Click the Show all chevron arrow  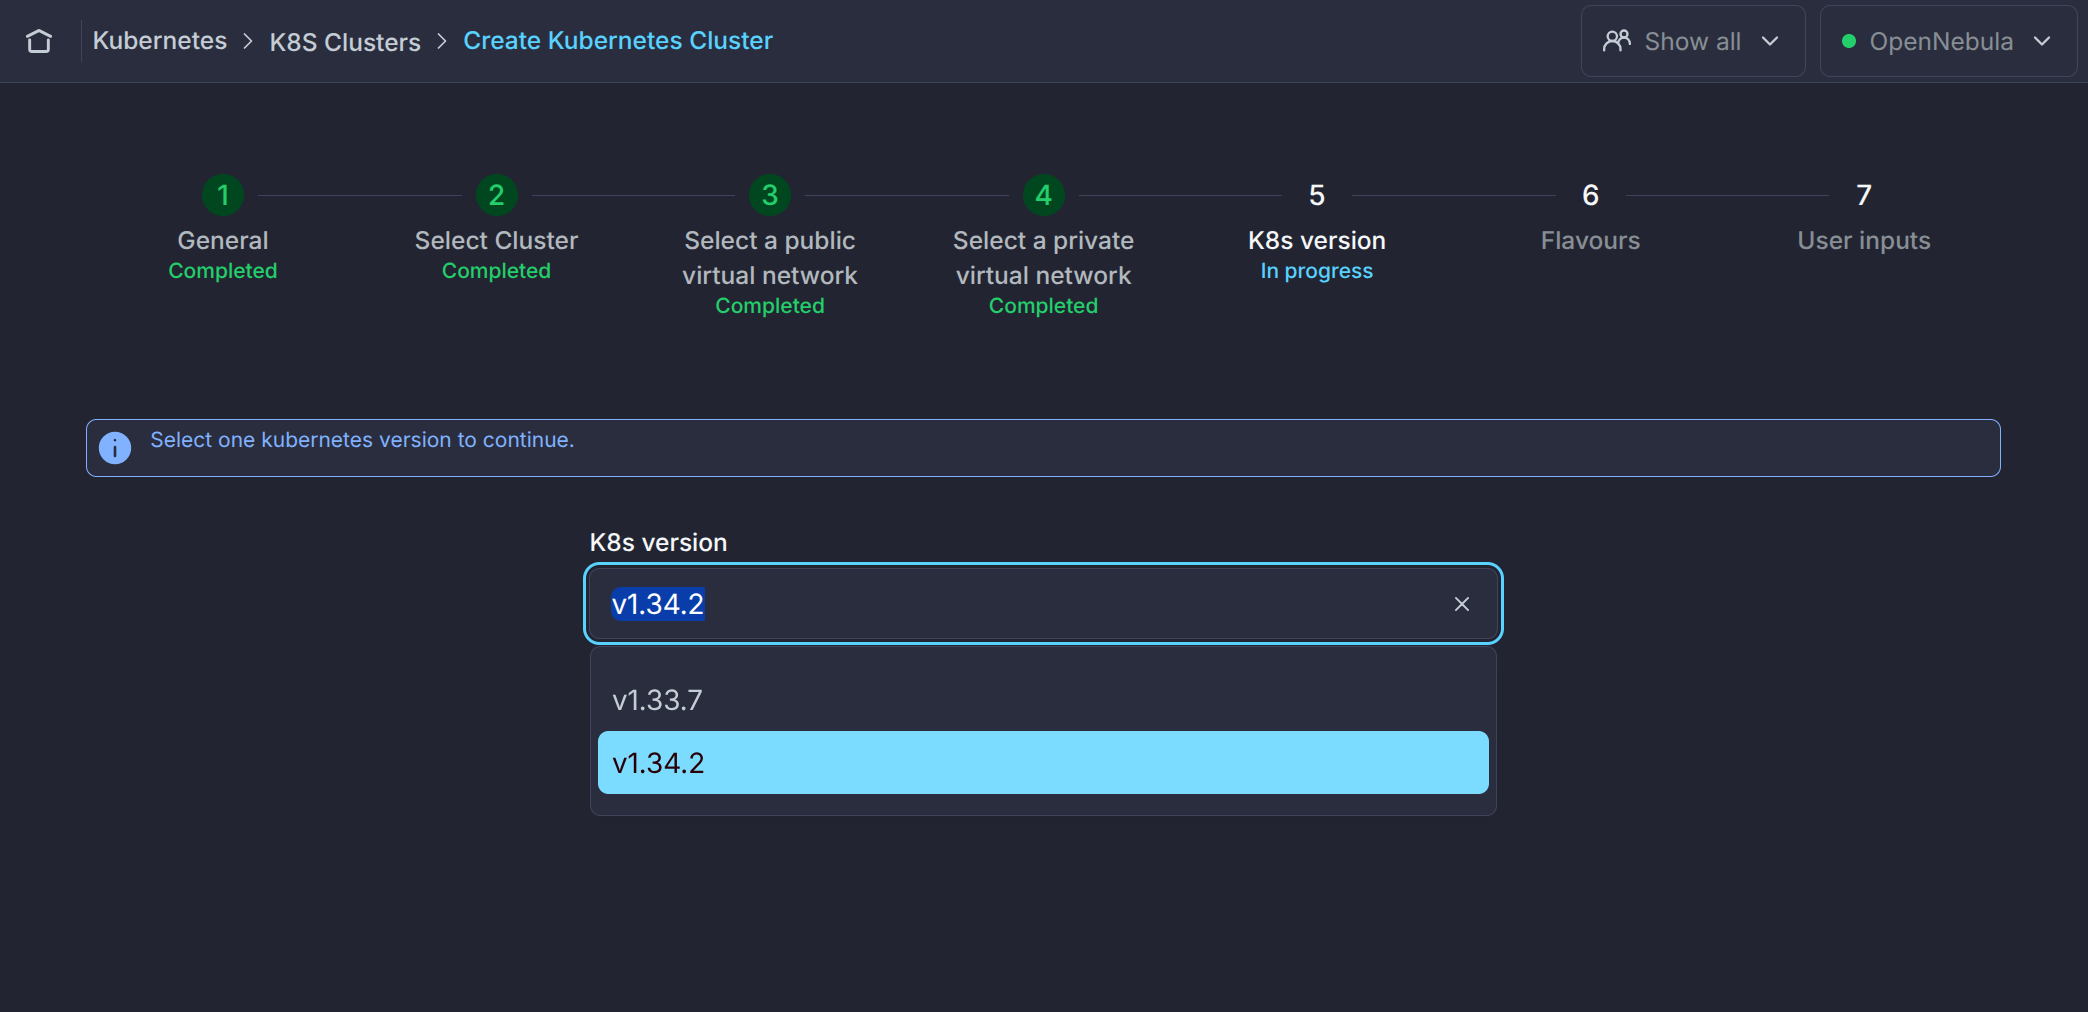coord(1770,41)
